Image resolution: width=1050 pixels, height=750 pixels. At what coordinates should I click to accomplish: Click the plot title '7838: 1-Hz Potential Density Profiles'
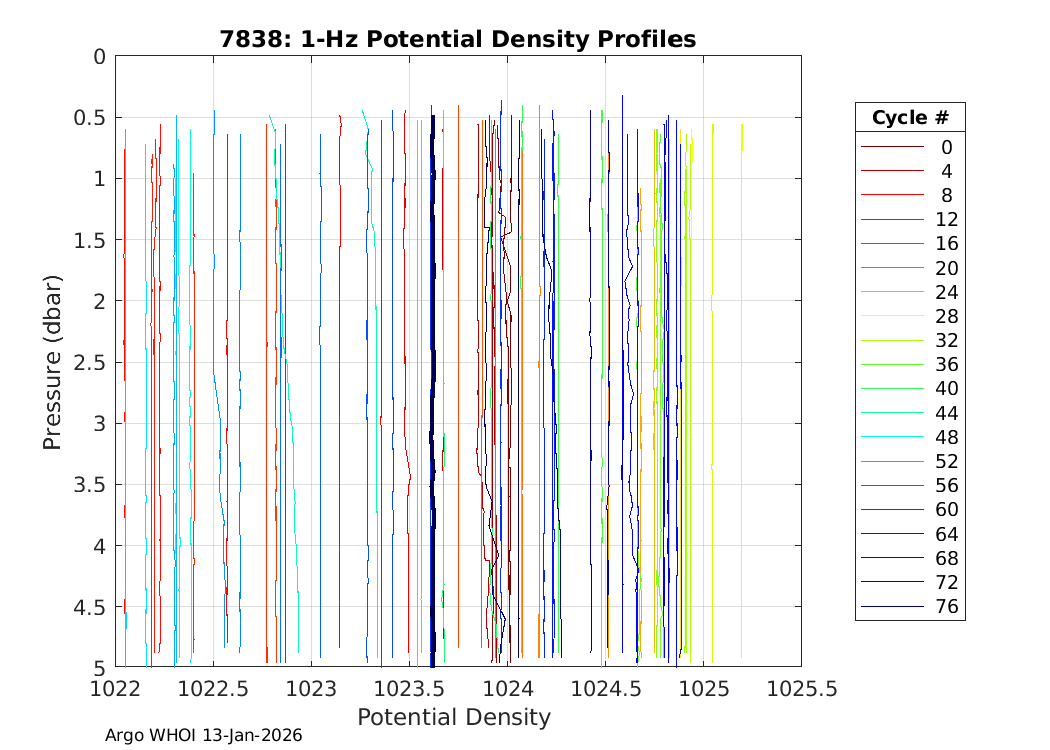pyautogui.click(x=458, y=39)
